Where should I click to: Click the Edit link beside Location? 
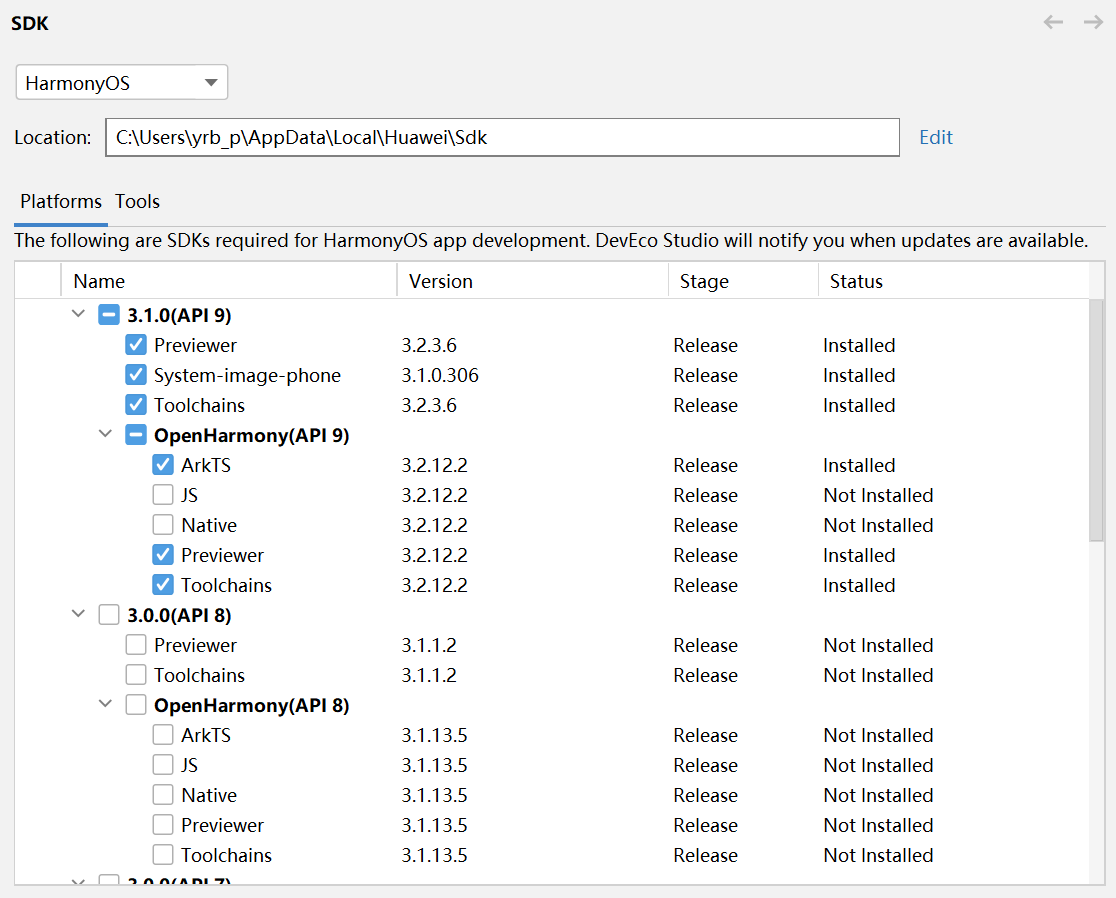935,137
